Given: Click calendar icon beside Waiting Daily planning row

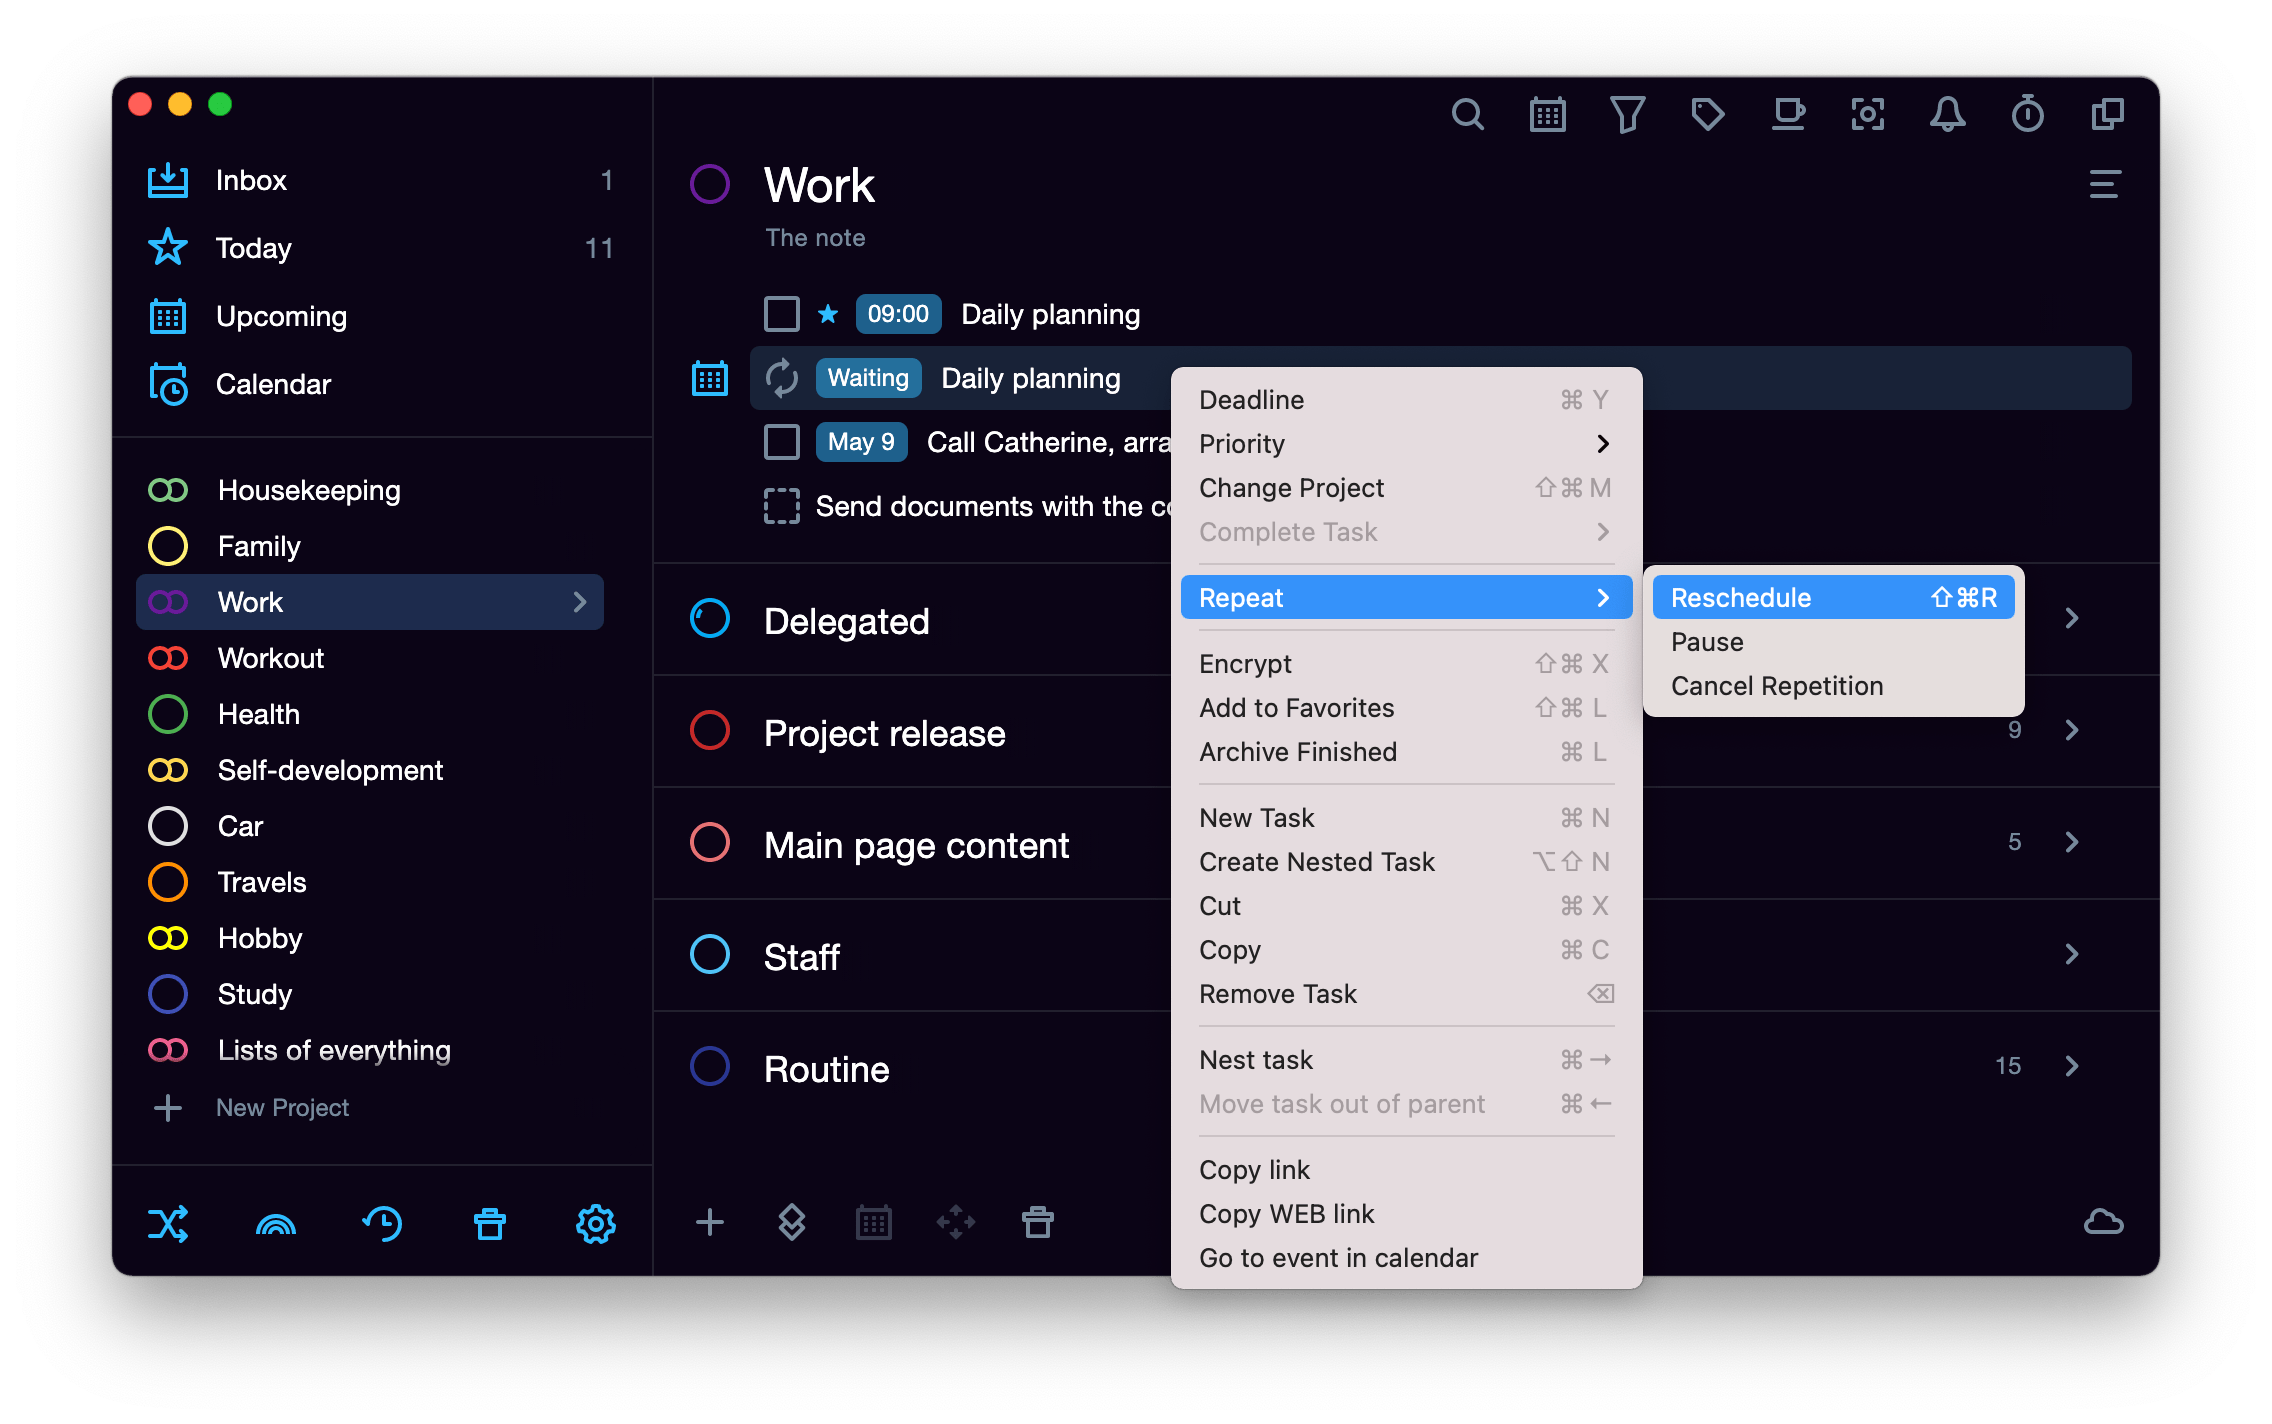Looking at the screenshot, I should [709, 379].
